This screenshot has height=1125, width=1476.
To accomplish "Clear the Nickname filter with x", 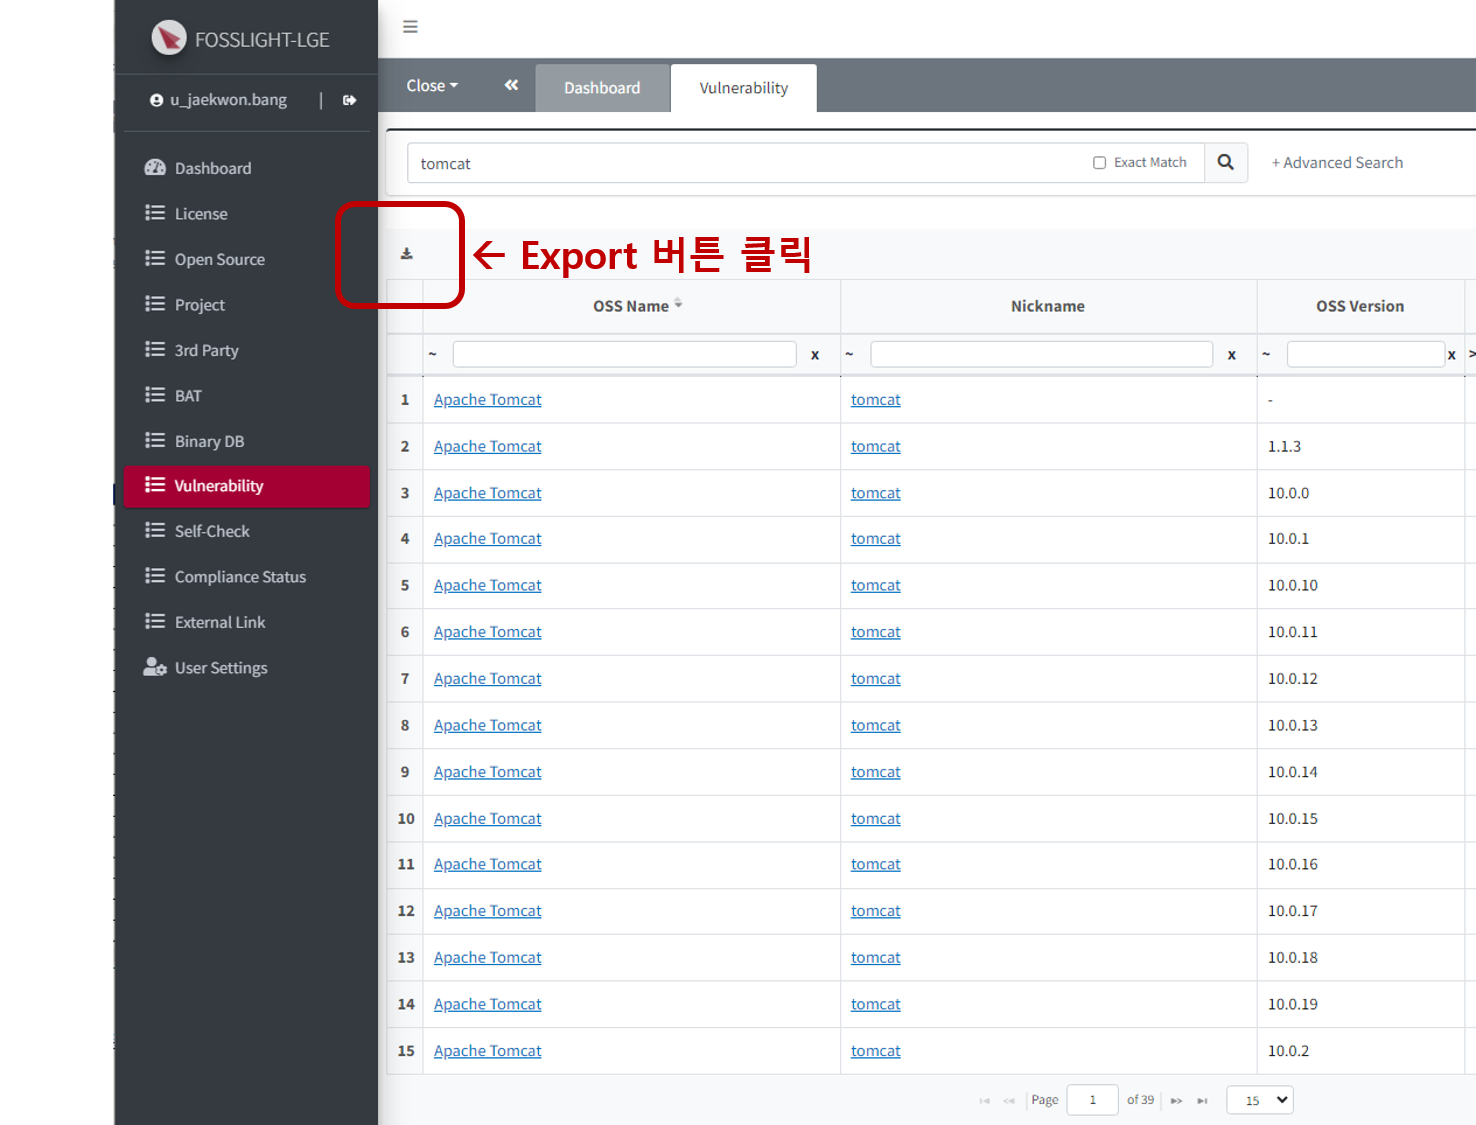I will pos(1232,355).
